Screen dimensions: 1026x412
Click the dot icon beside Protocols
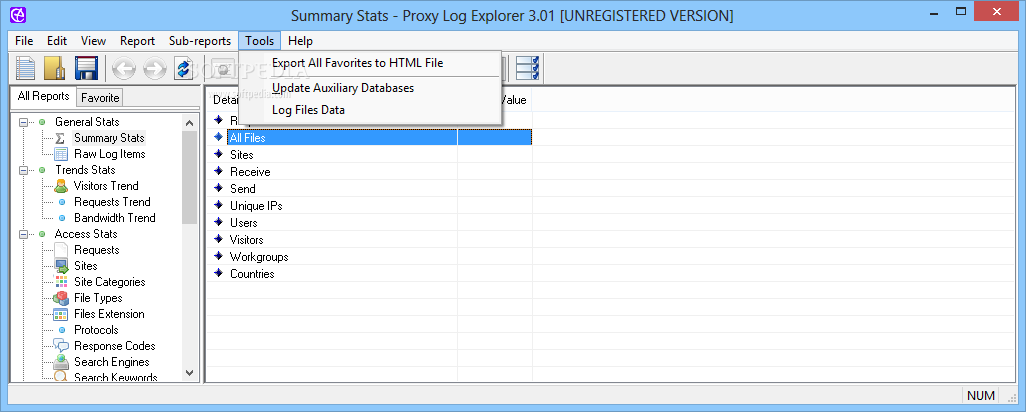[x=62, y=330]
